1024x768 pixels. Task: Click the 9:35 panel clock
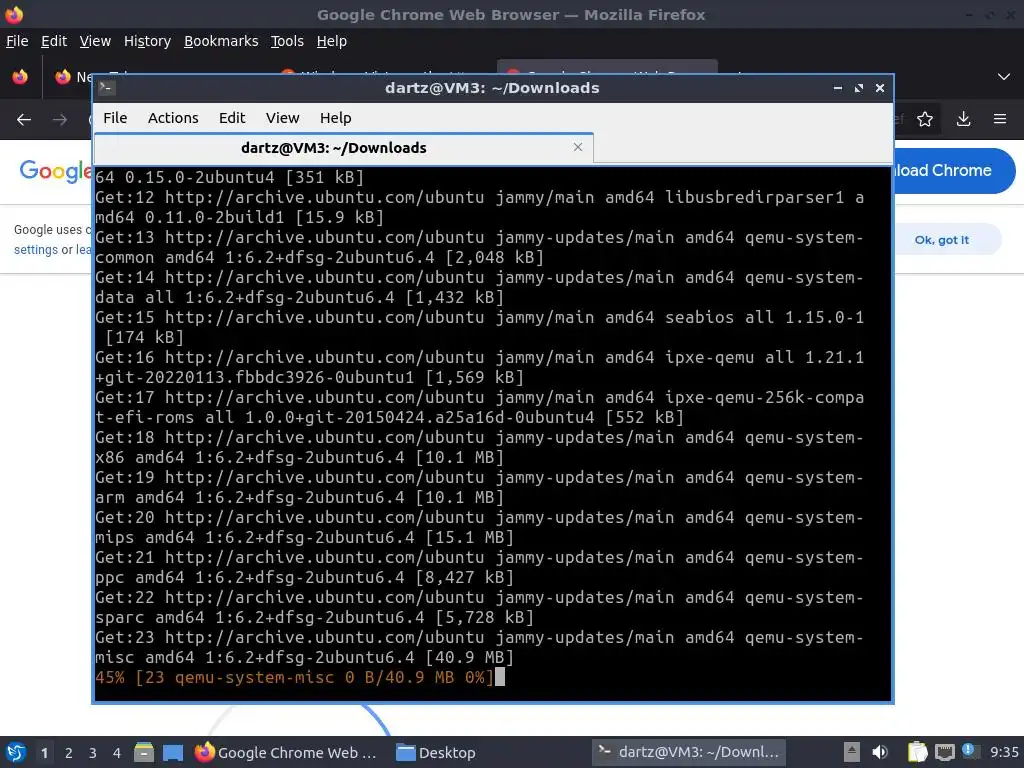1004,752
